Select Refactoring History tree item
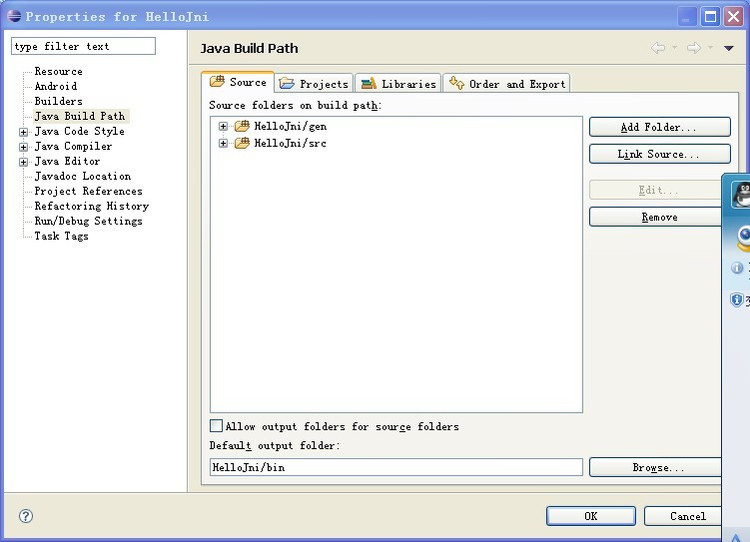 tap(91, 206)
